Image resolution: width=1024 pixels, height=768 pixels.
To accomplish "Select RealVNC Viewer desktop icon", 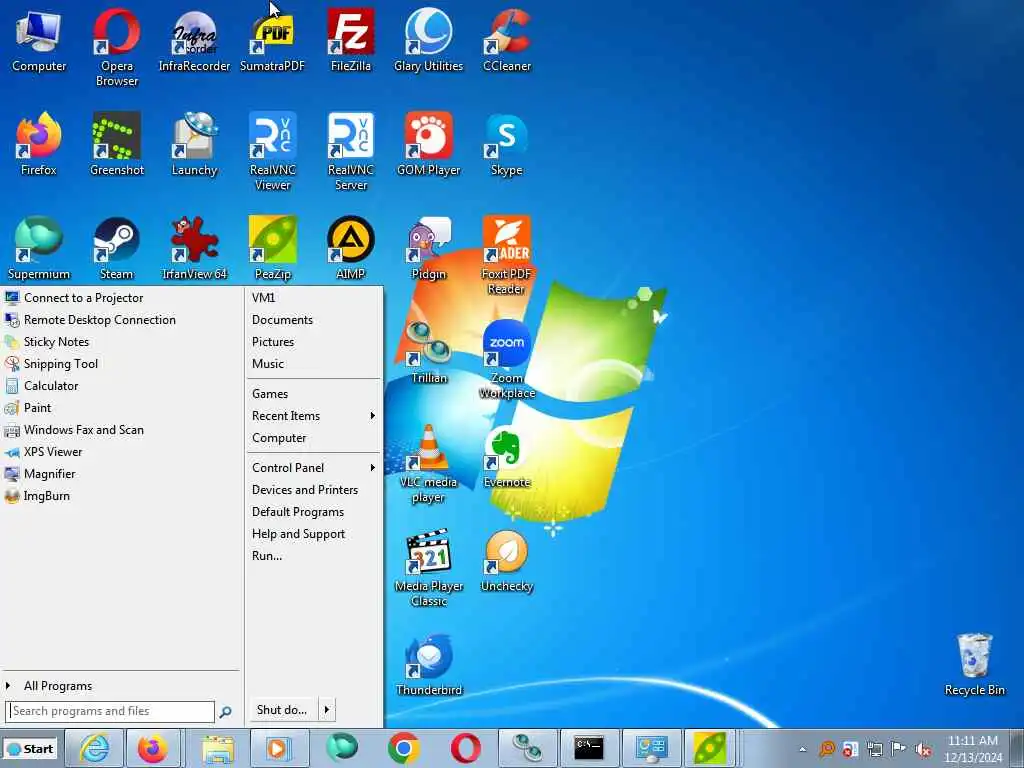I will tap(272, 150).
